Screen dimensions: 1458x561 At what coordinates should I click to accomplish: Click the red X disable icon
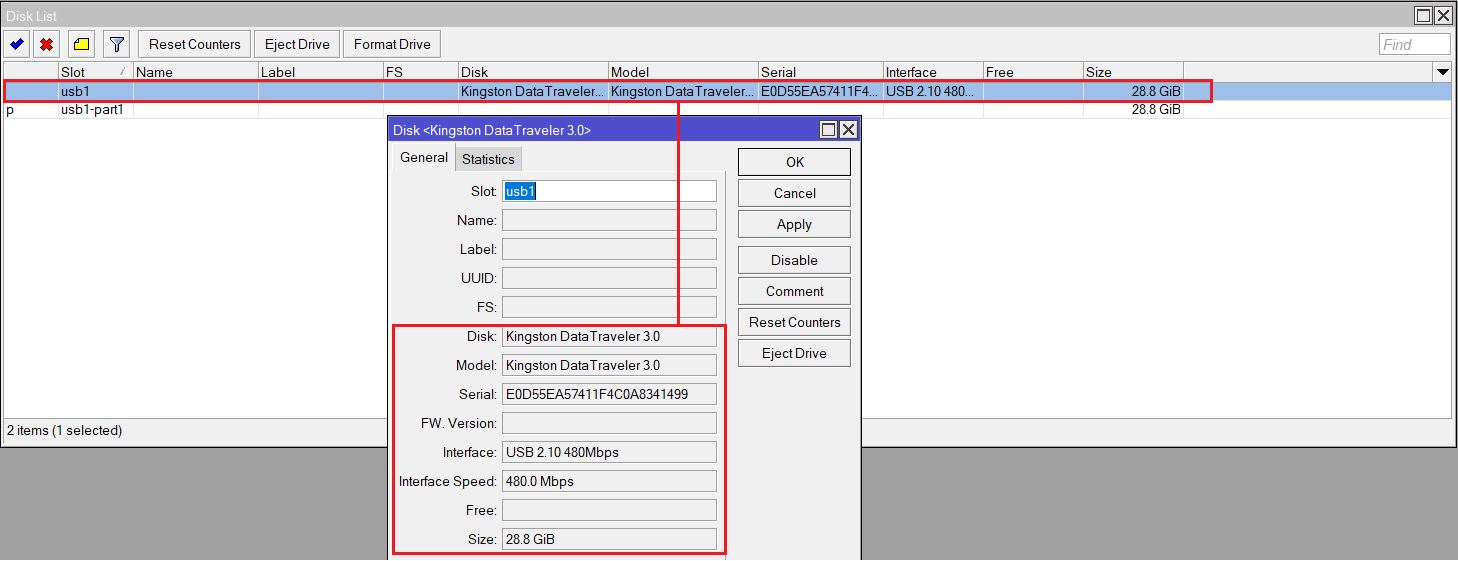pos(46,44)
